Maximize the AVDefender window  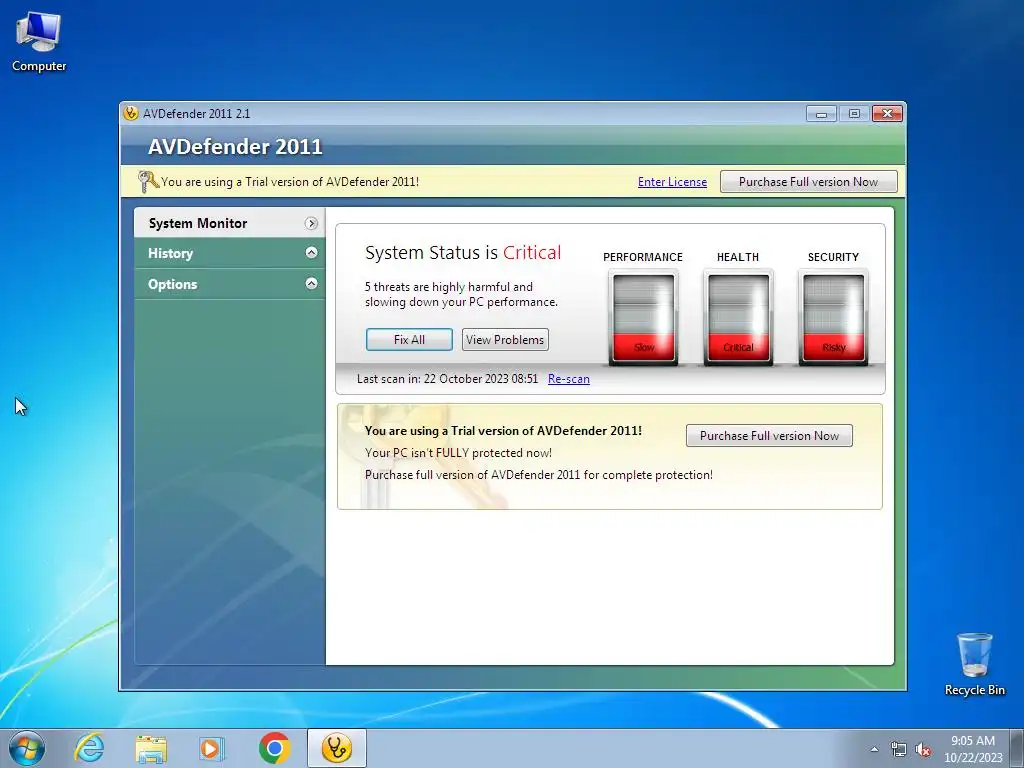854,114
